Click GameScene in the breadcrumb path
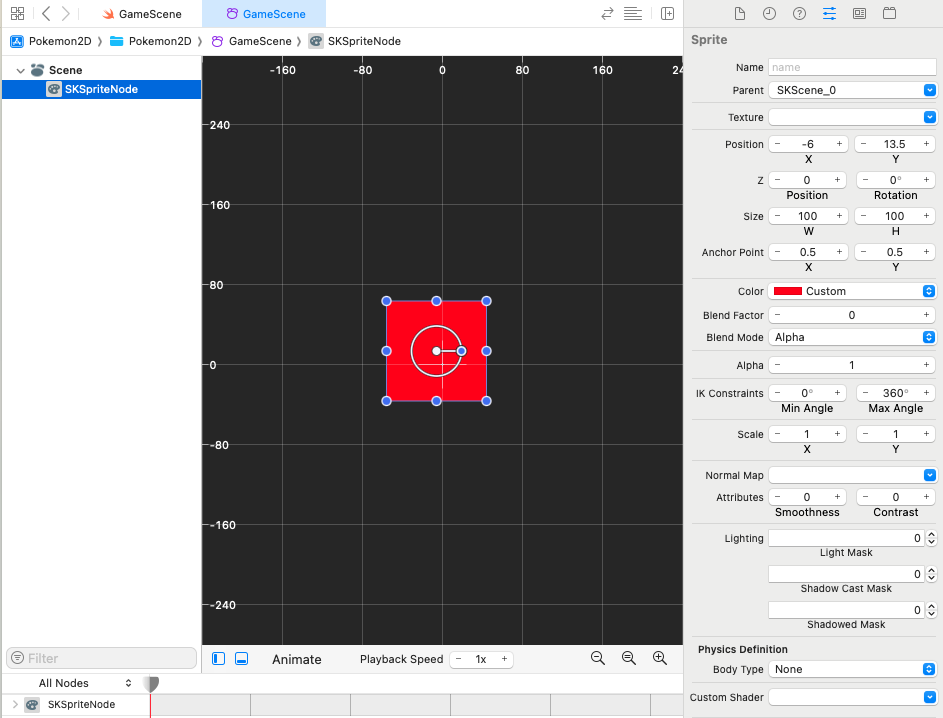 pos(259,41)
